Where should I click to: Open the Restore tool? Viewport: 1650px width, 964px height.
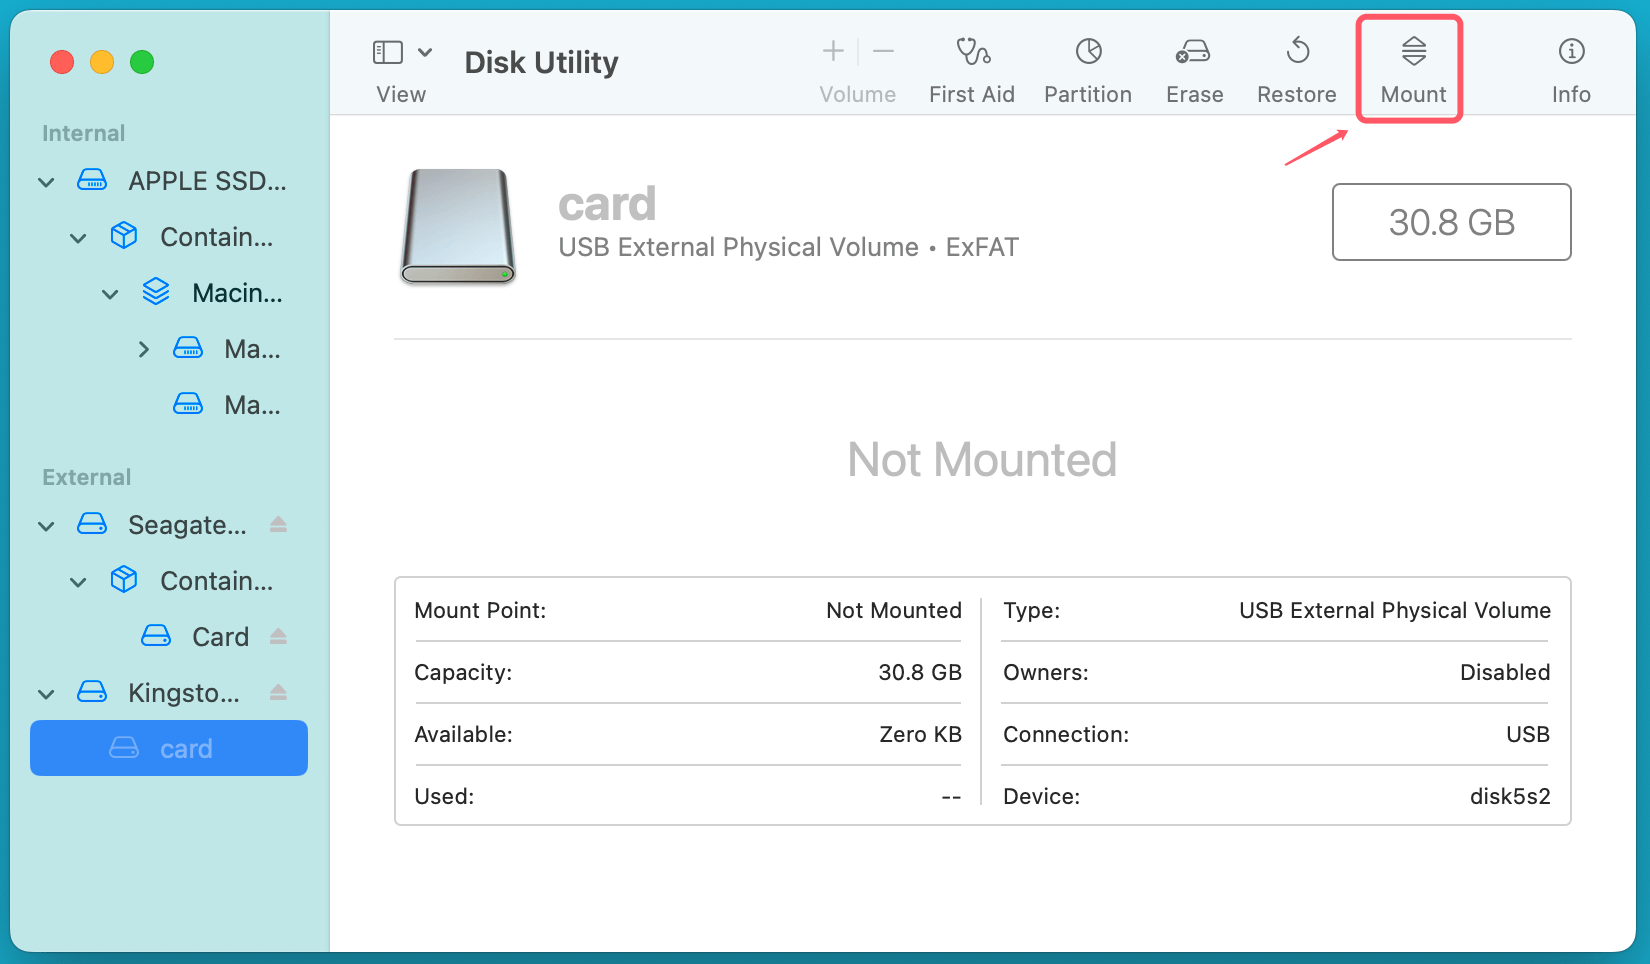[1296, 68]
